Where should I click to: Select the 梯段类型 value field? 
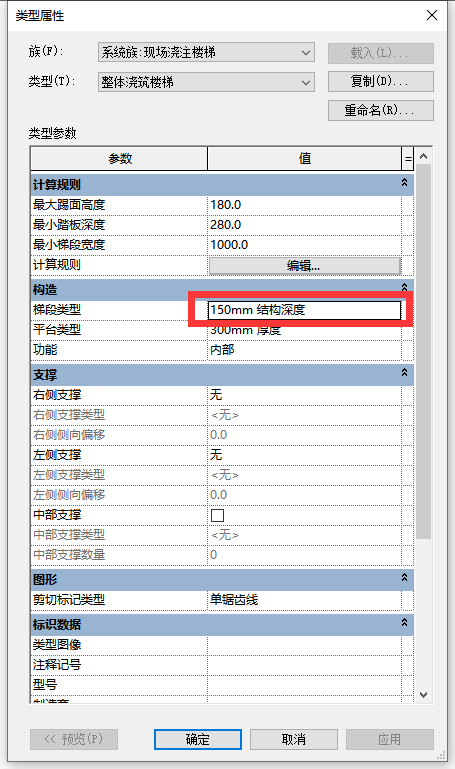[x=304, y=310]
